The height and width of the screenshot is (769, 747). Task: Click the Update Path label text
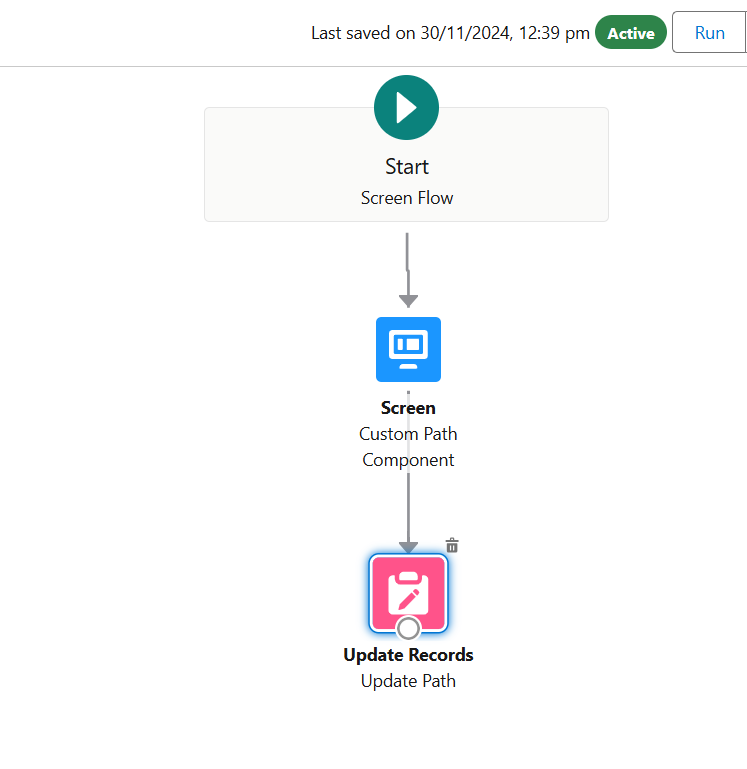click(x=408, y=681)
